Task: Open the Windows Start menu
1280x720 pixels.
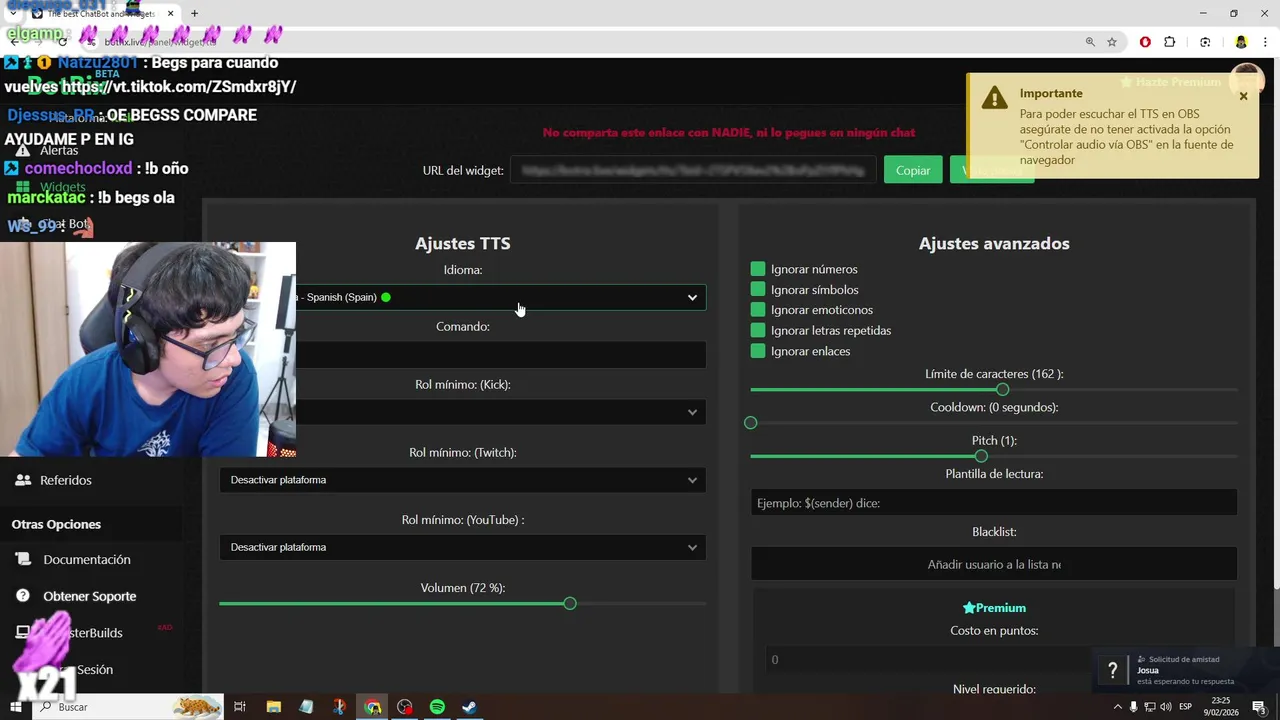Action: pyautogui.click(x=16, y=707)
